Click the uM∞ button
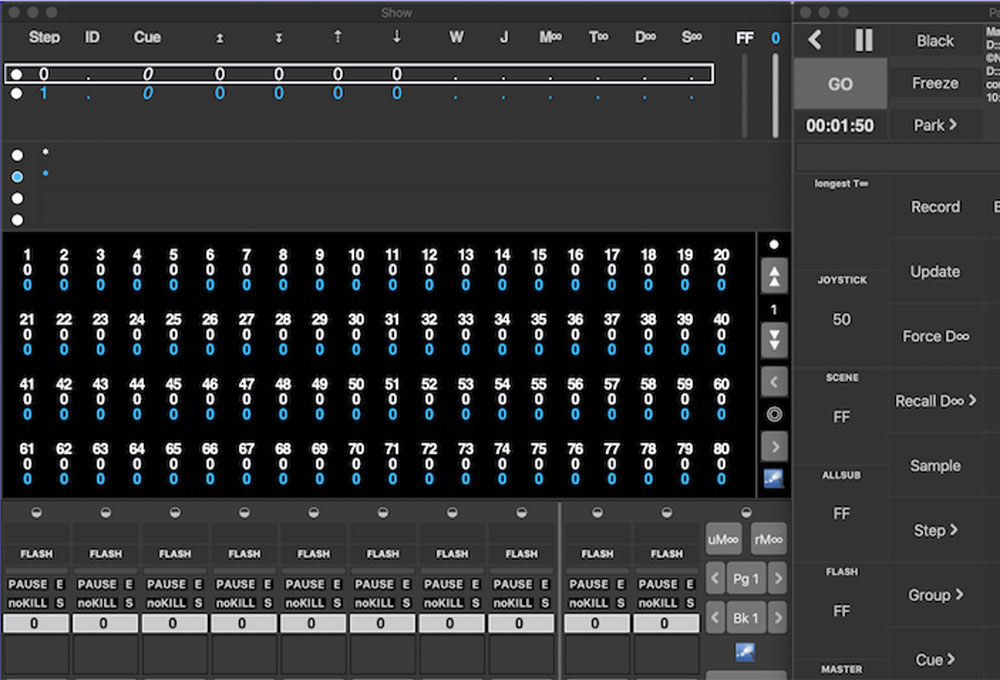Screen dimensions: 1000x680 [x=723, y=540]
